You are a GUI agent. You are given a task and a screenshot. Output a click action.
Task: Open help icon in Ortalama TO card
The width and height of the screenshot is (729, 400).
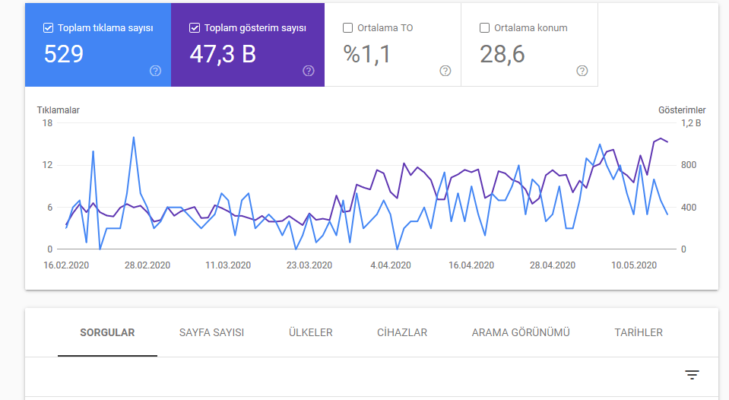445,70
